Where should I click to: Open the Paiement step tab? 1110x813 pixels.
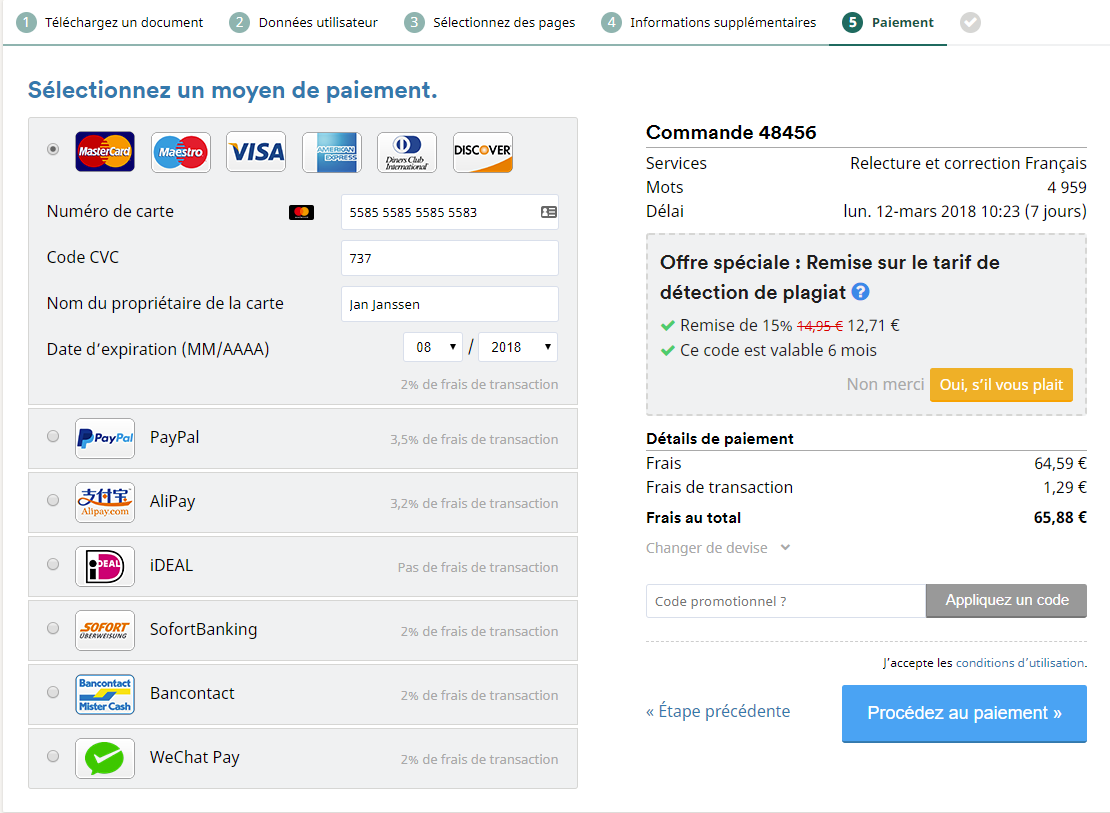[x=888, y=23]
